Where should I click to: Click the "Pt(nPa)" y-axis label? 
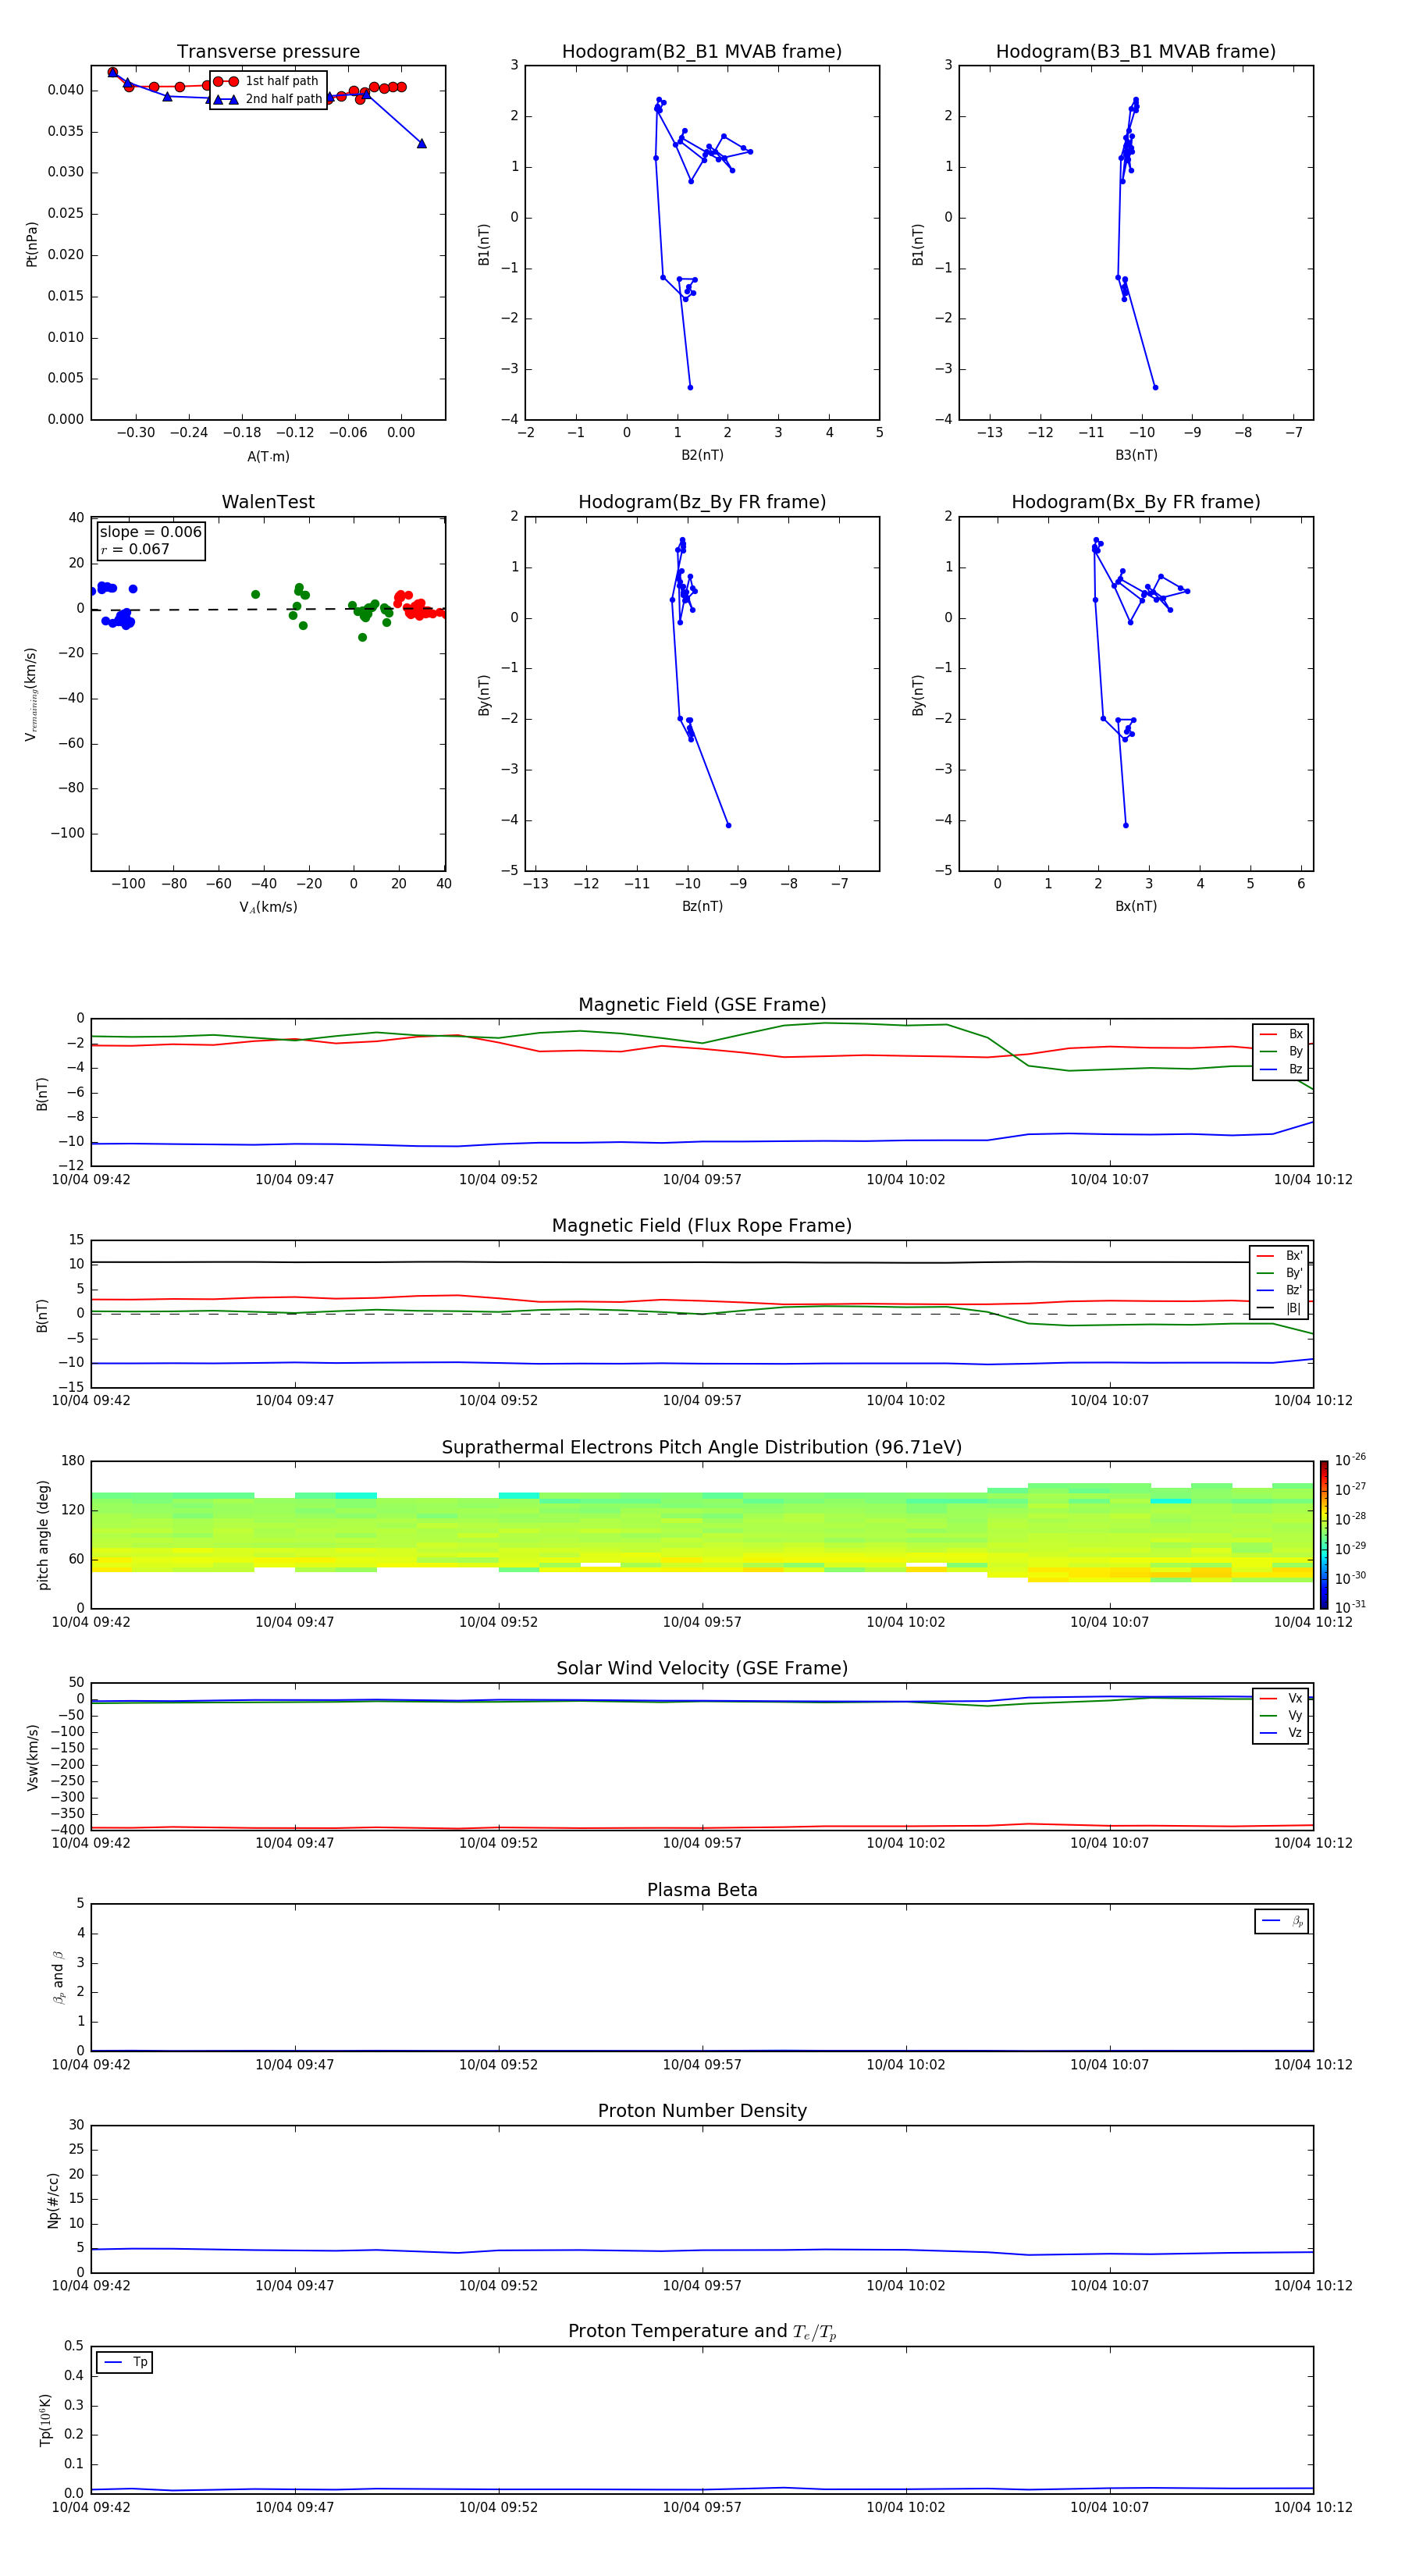pyautogui.click(x=31, y=244)
